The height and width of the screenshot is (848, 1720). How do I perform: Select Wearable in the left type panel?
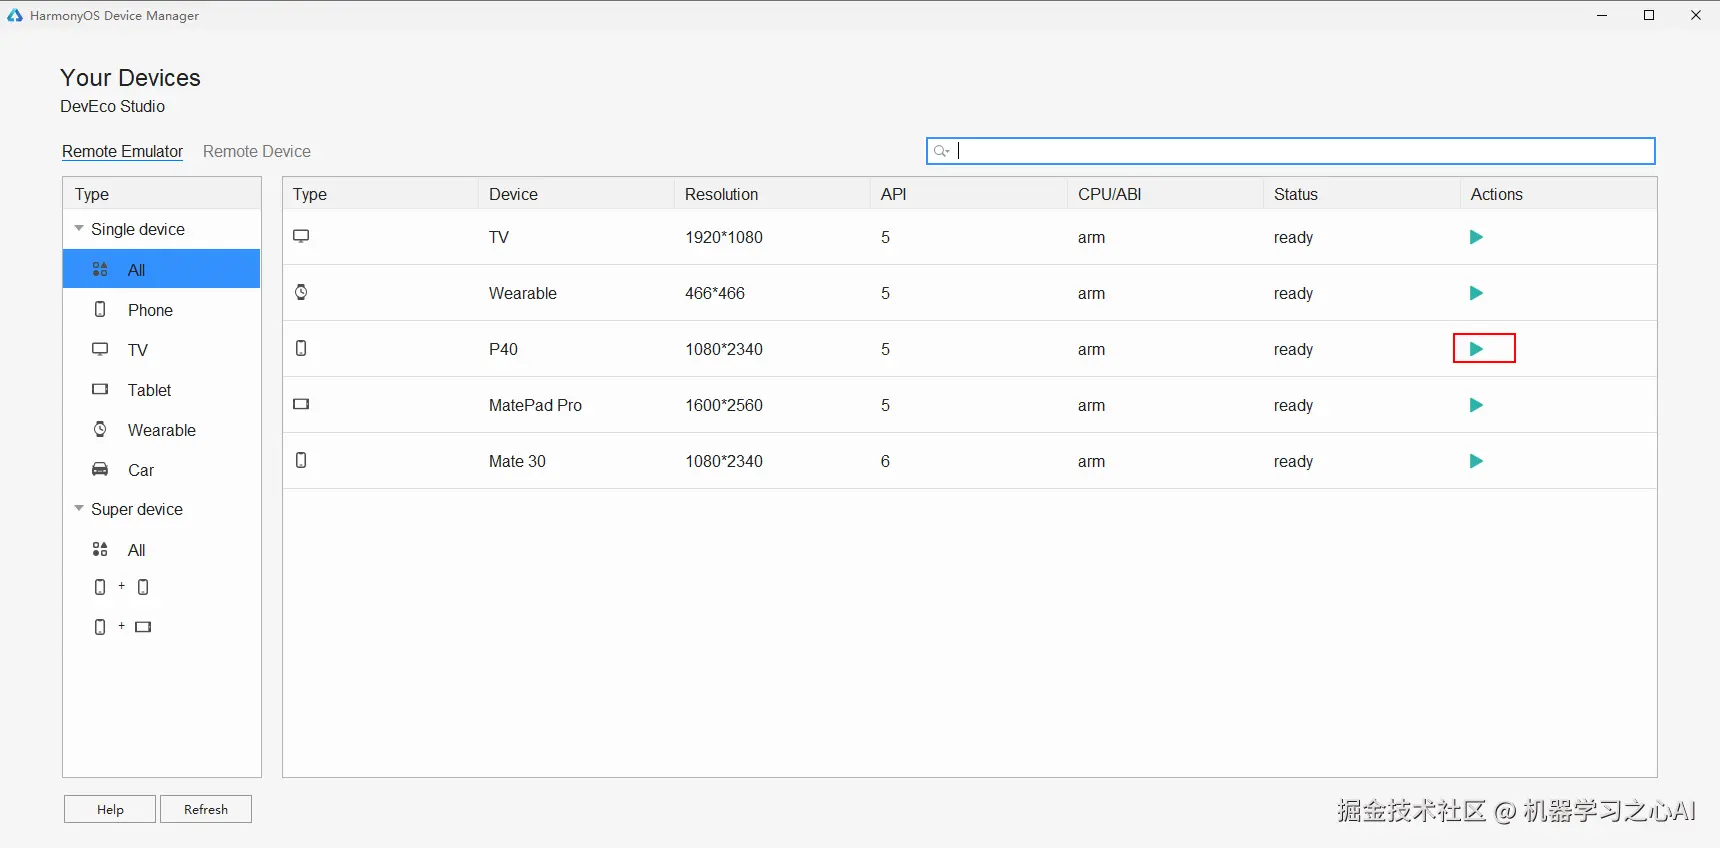pyautogui.click(x=161, y=430)
